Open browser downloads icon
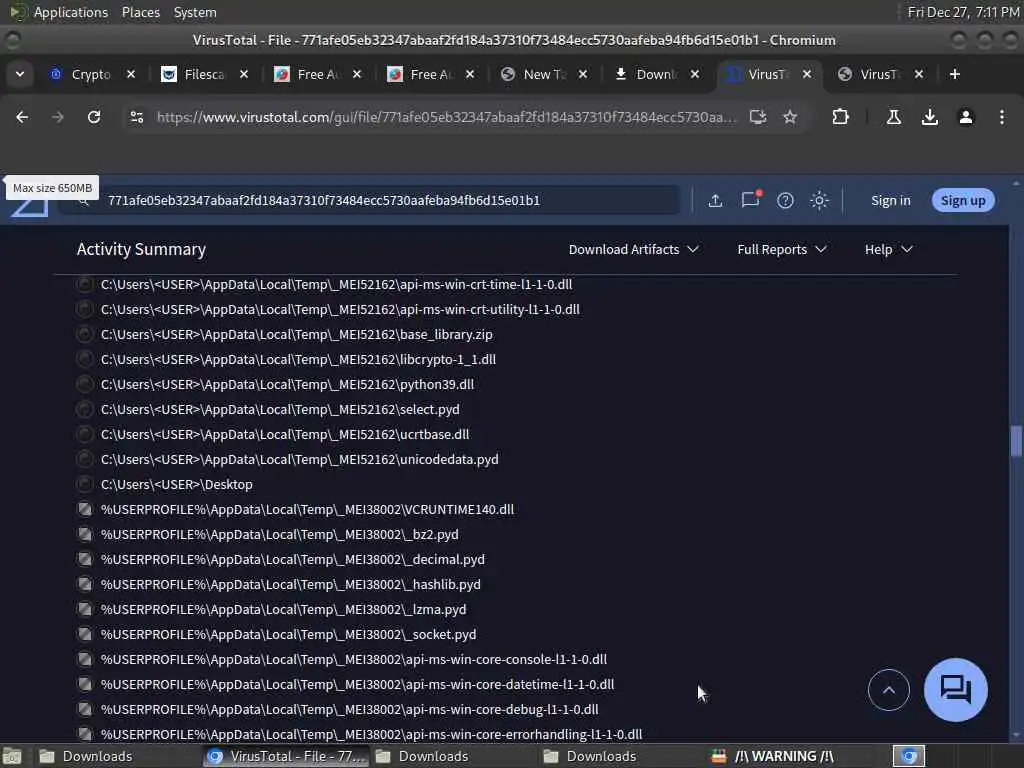The width and height of the screenshot is (1024, 768). 929,117
